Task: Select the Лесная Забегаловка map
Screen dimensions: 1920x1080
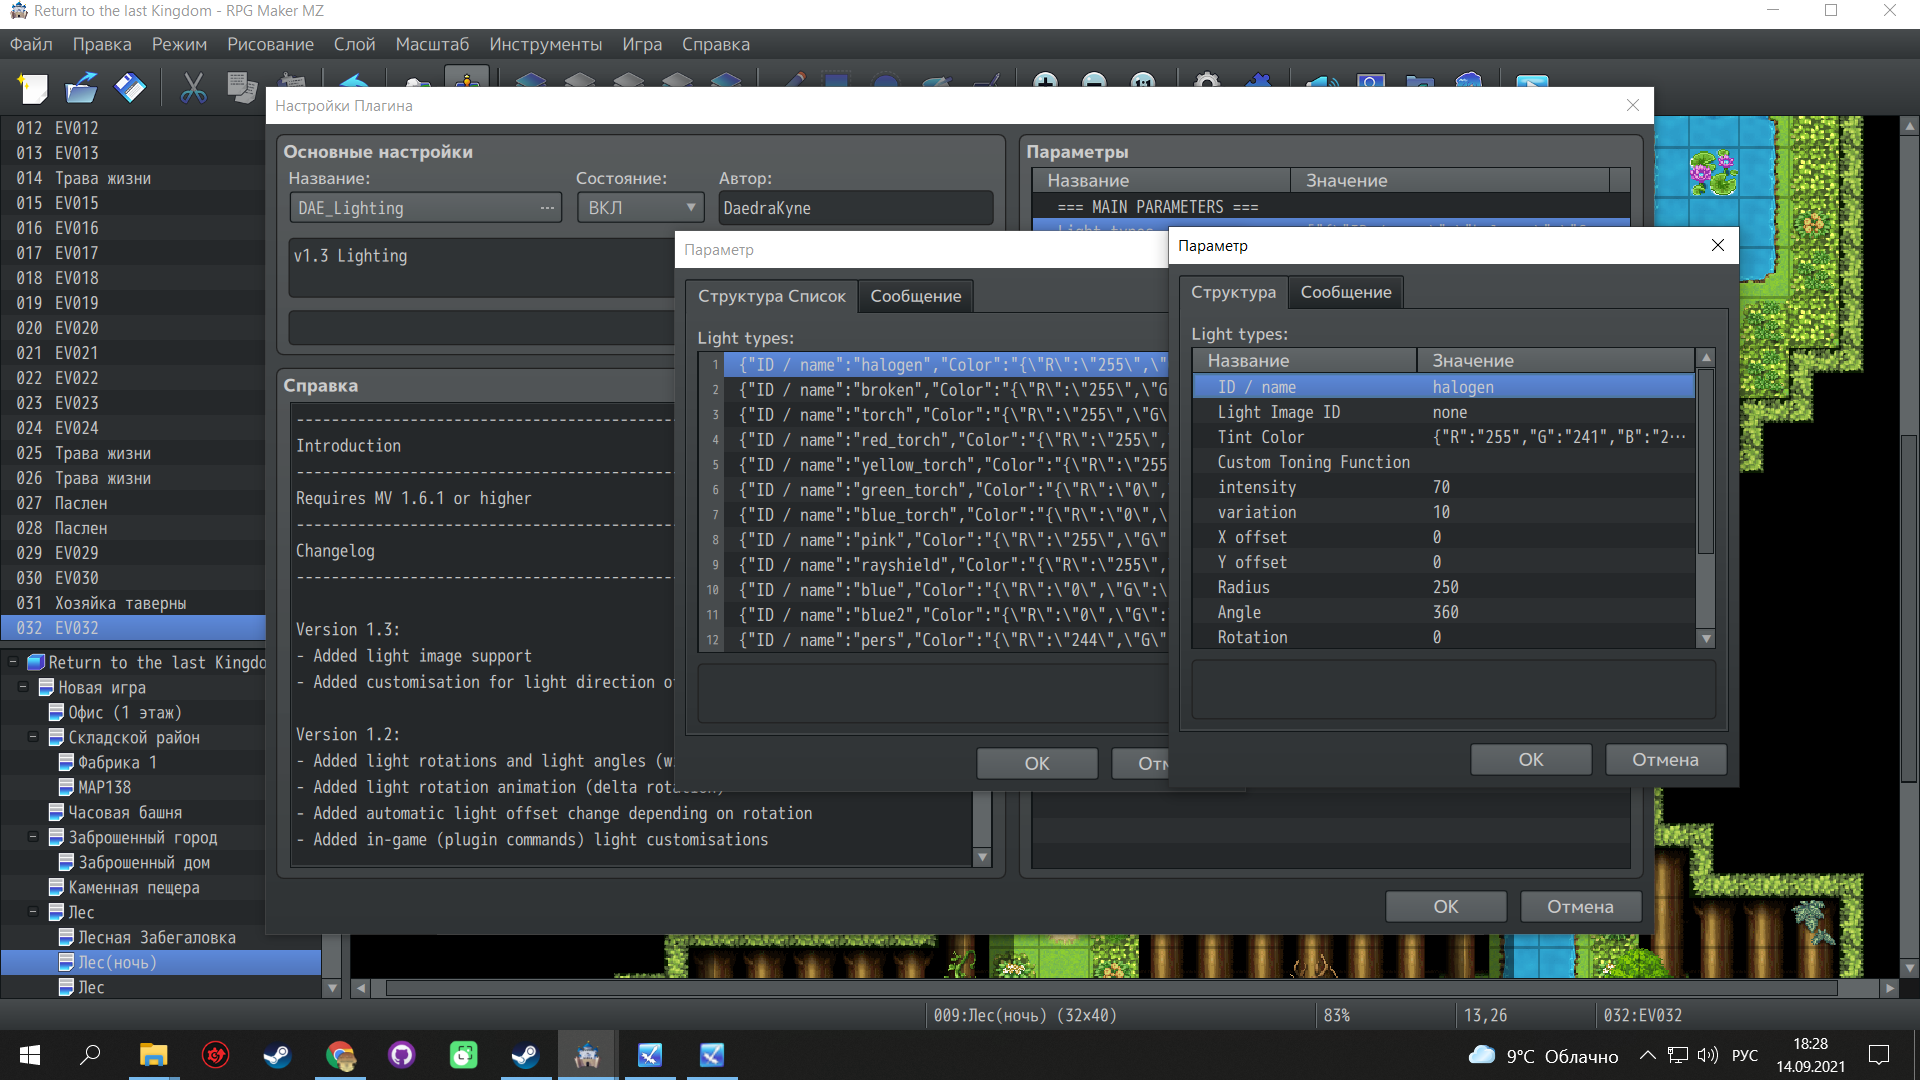Action: click(157, 937)
